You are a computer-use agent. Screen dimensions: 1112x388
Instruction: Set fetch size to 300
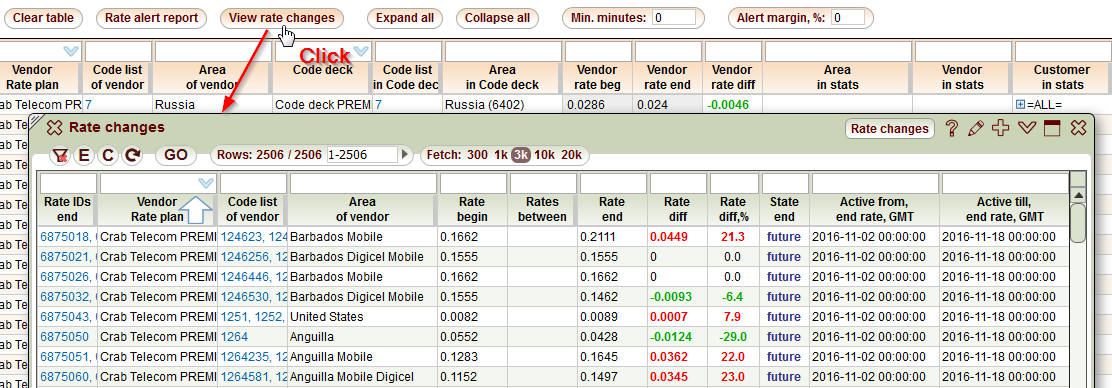point(477,155)
